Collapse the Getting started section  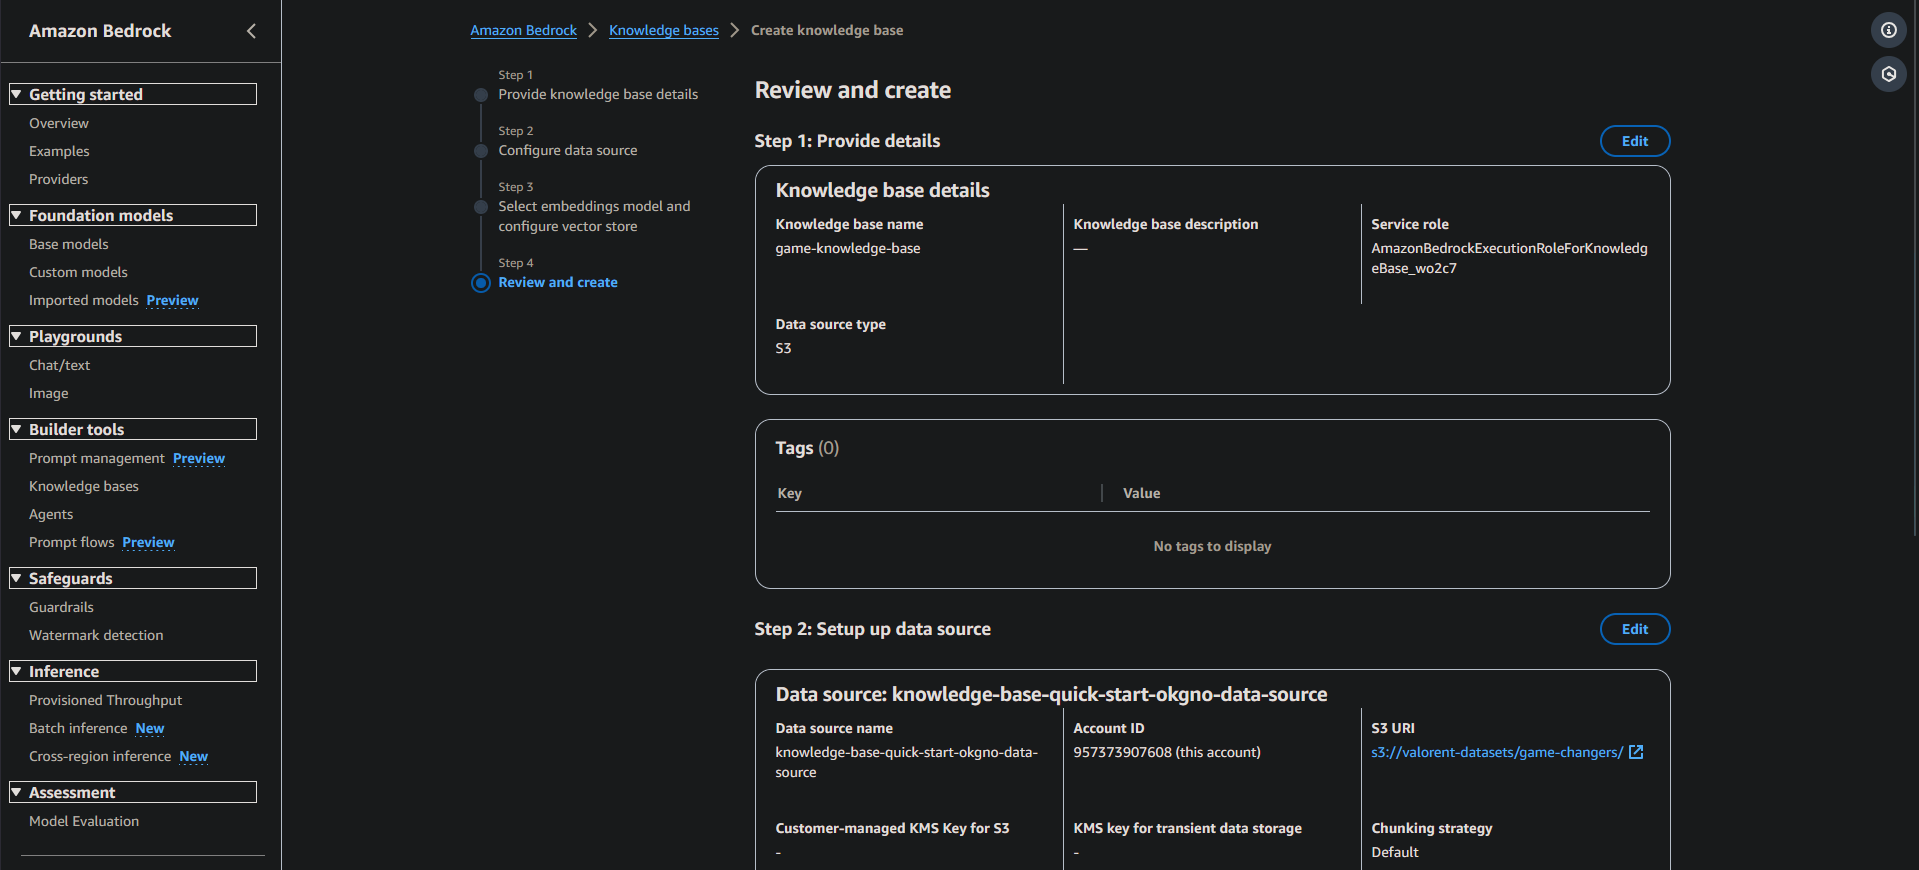pos(133,94)
